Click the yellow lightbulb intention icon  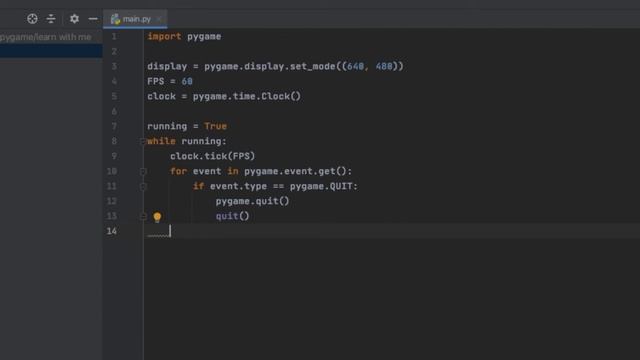click(157, 217)
